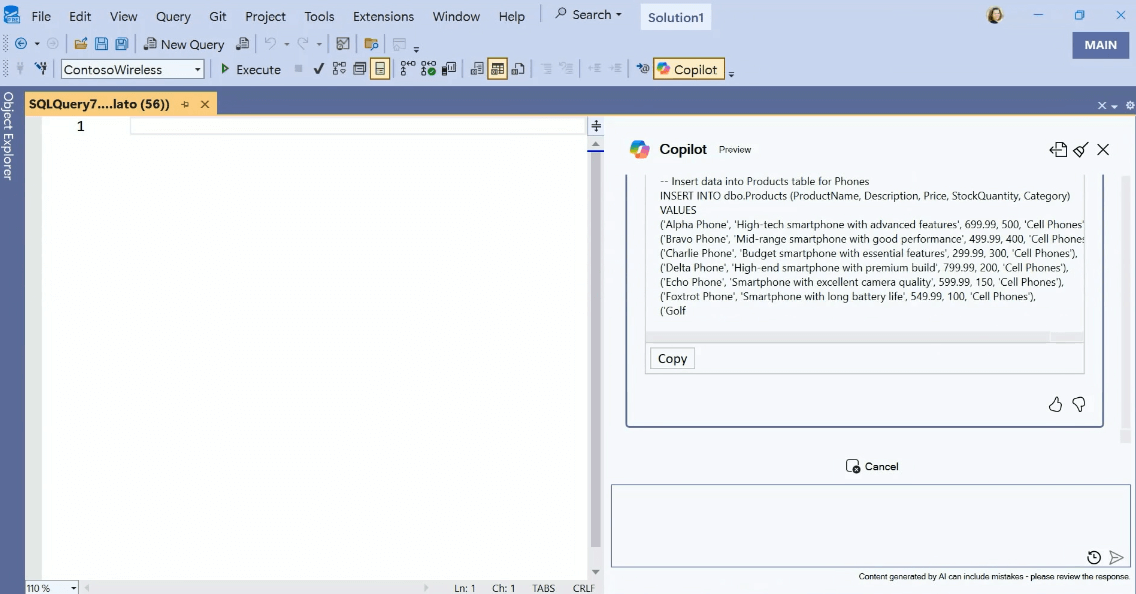Toggle the IntelliSense Enabled button
This screenshot has height=594, width=1136.
coord(380,69)
